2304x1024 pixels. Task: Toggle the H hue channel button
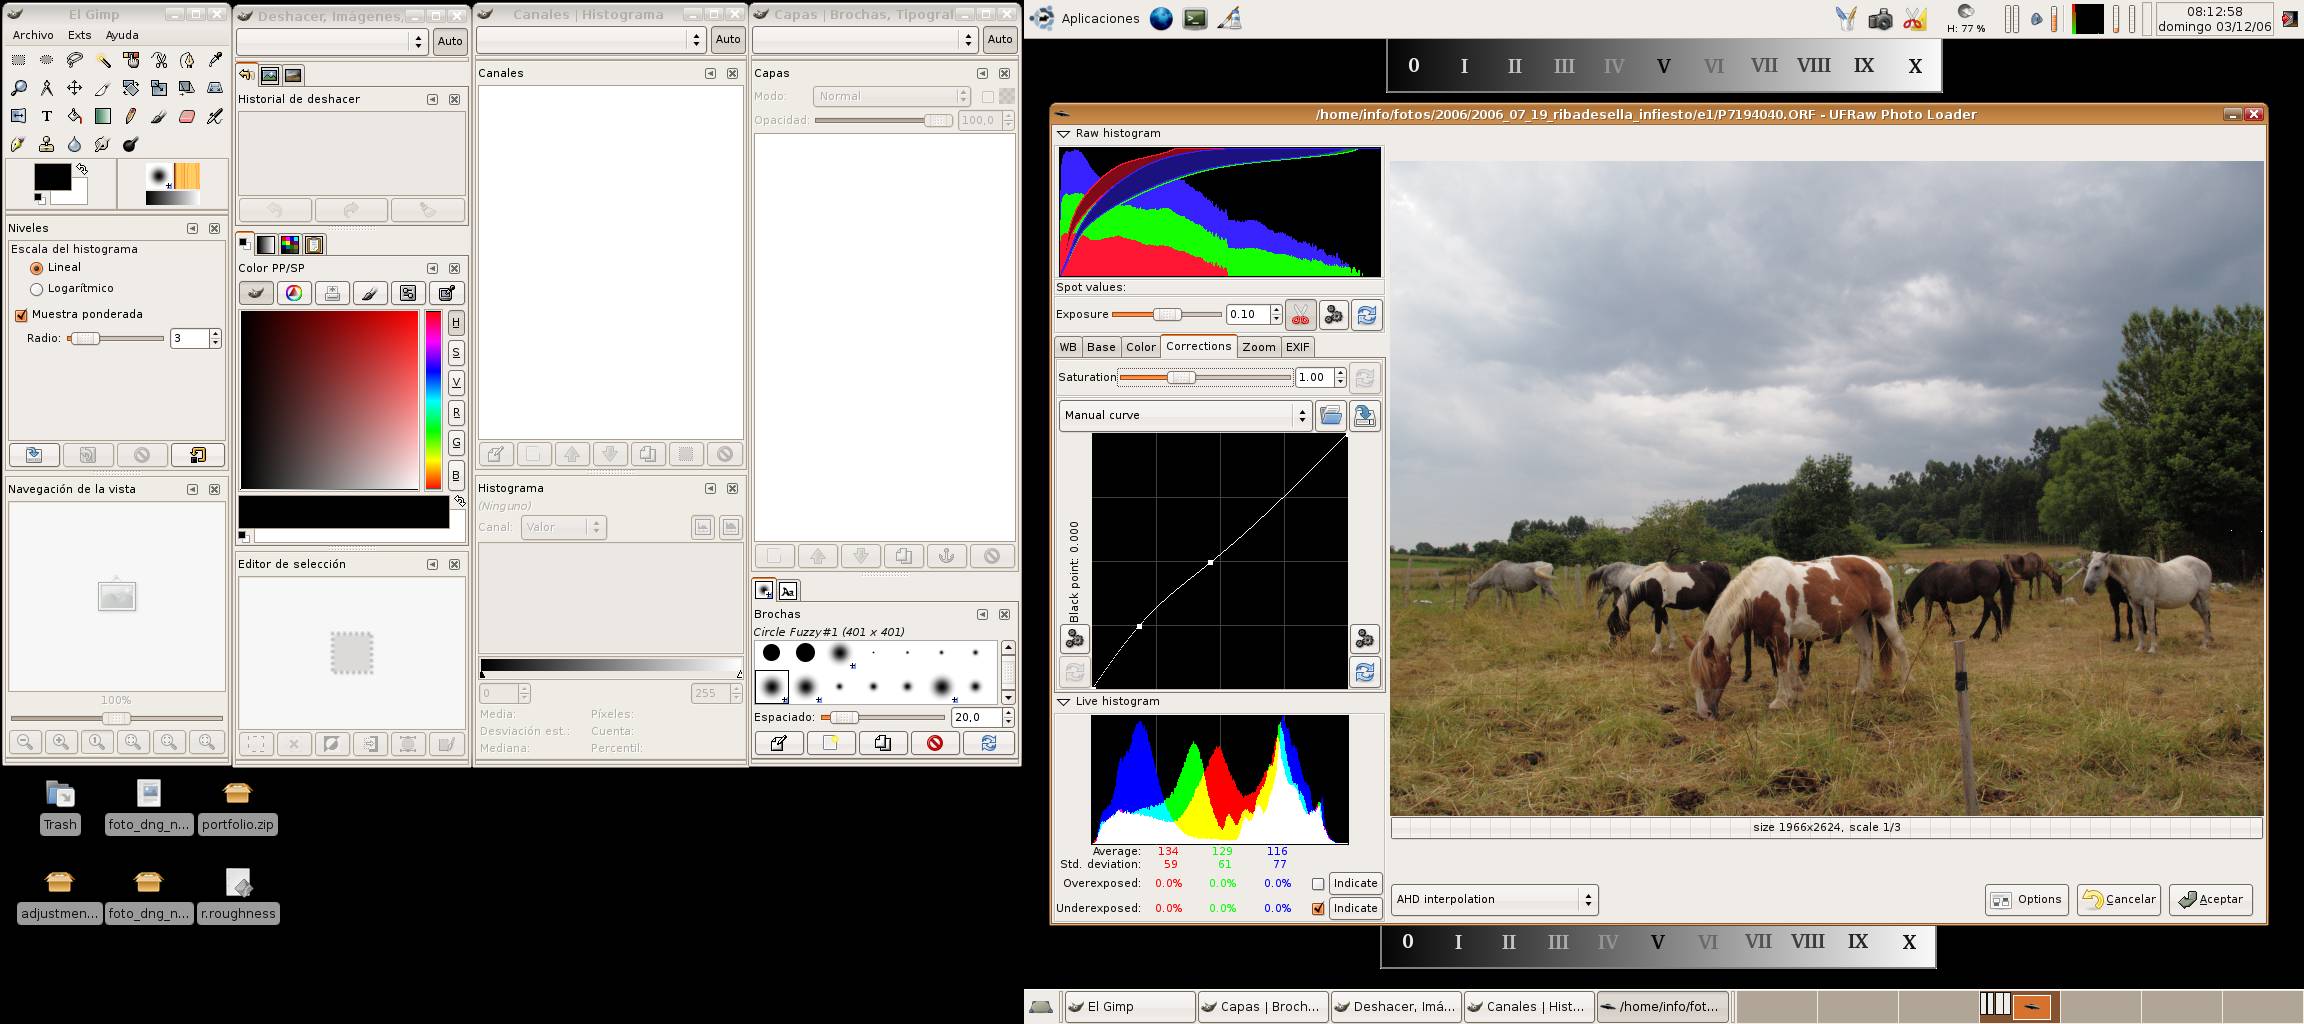(456, 322)
